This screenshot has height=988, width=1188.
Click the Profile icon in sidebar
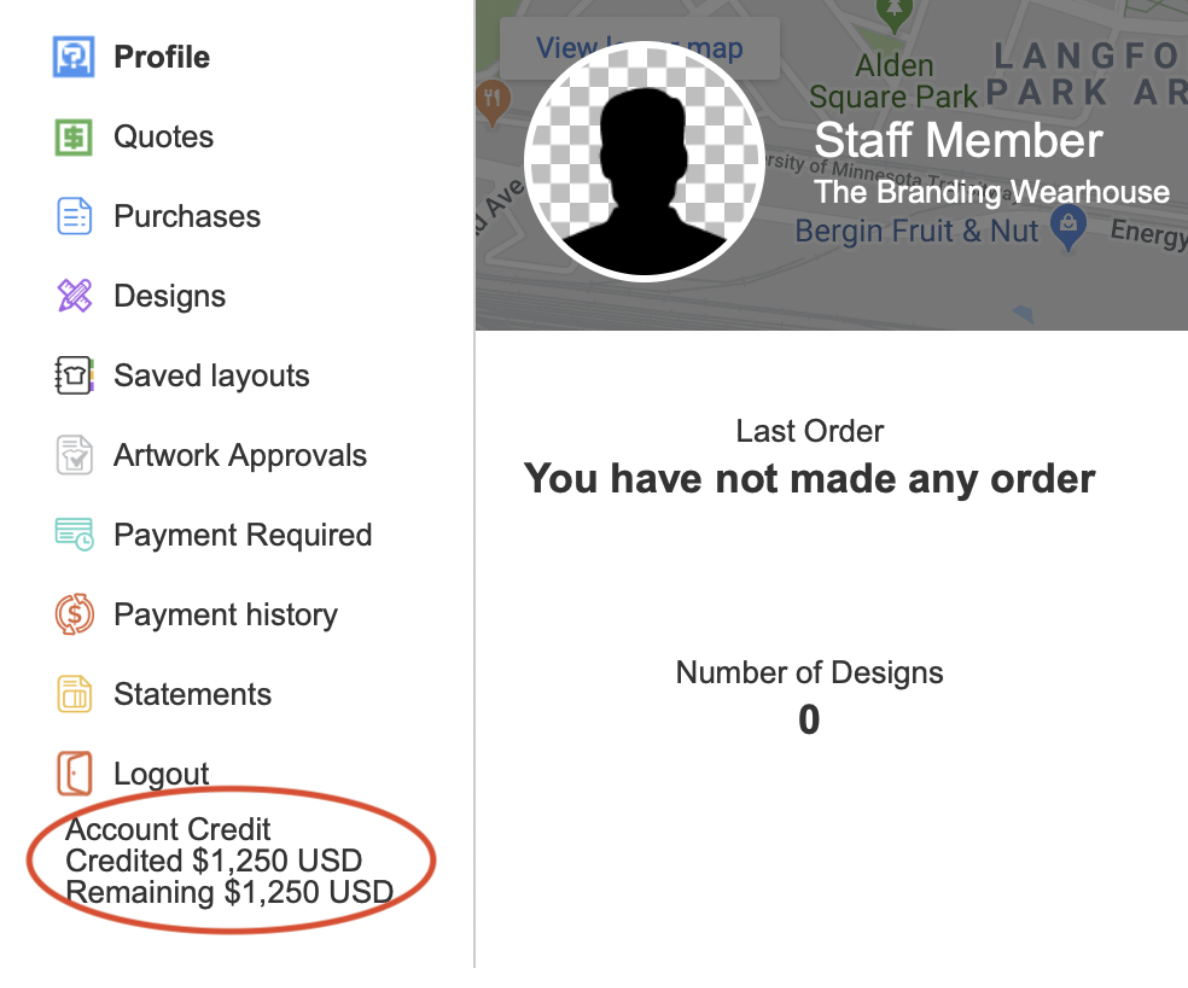tap(73, 57)
